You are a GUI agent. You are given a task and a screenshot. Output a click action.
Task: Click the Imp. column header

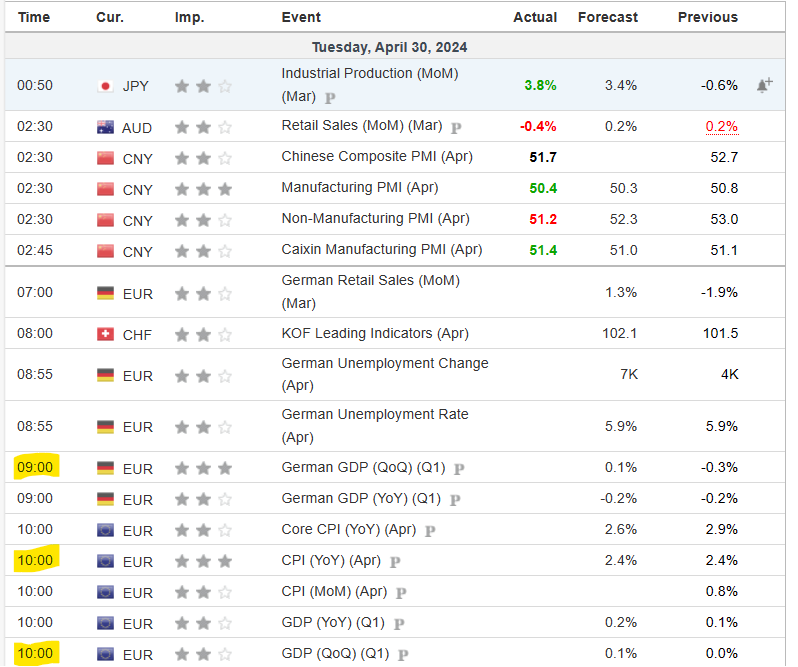click(x=189, y=17)
